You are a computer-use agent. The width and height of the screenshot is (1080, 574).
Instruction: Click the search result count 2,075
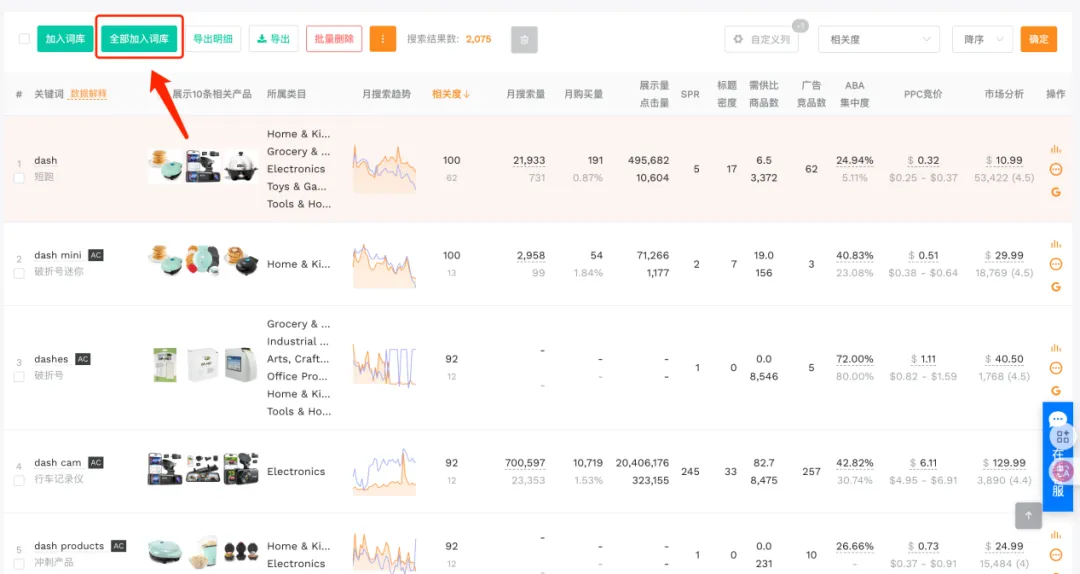tap(478, 39)
